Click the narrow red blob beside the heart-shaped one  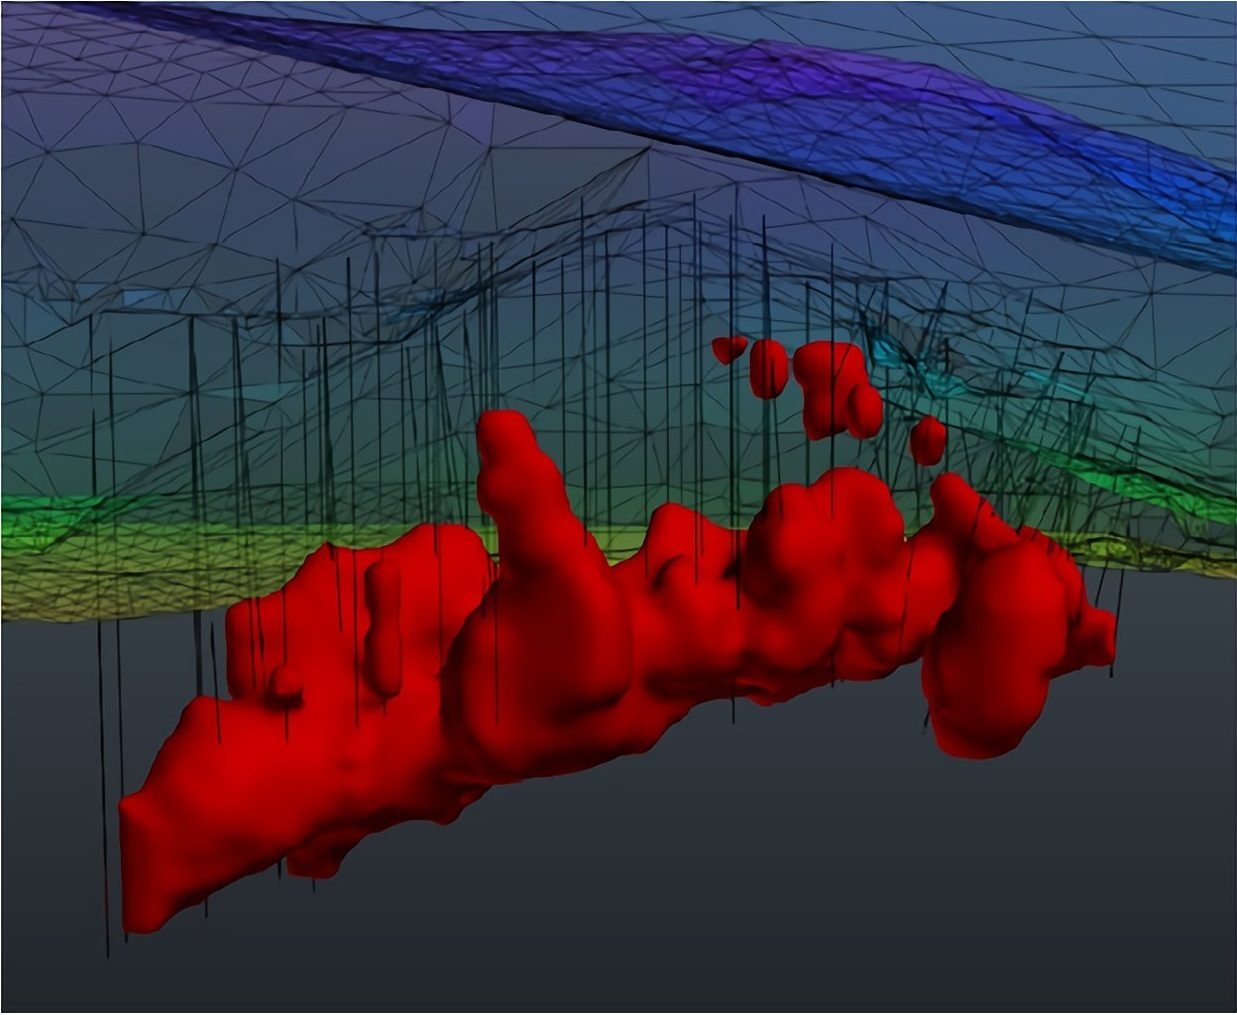(769, 367)
